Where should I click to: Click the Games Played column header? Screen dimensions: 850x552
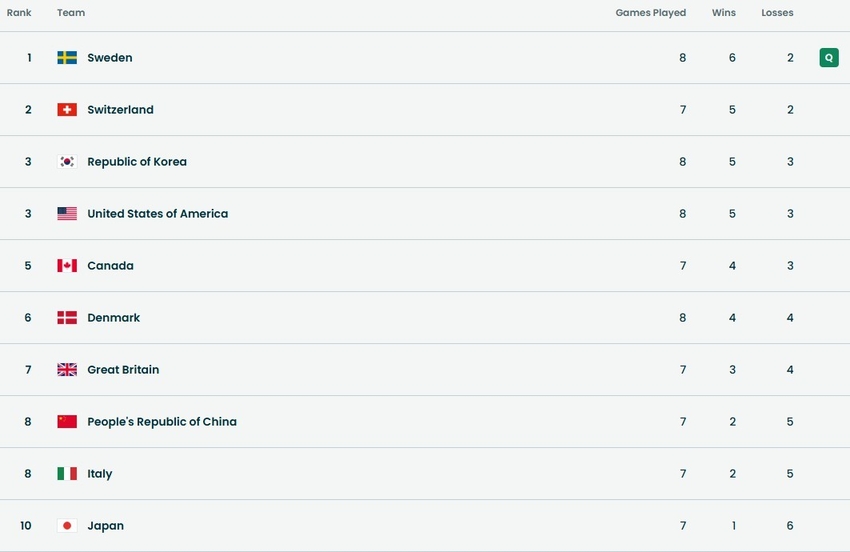pyautogui.click(x=650, y=13)
